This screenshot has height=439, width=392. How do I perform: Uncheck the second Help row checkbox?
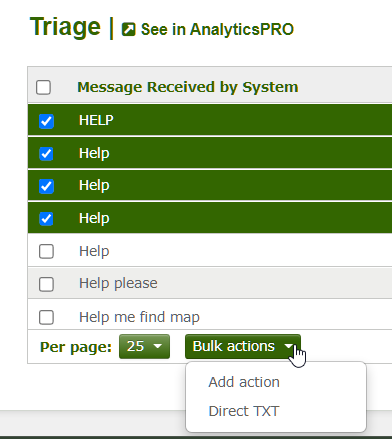46,154
